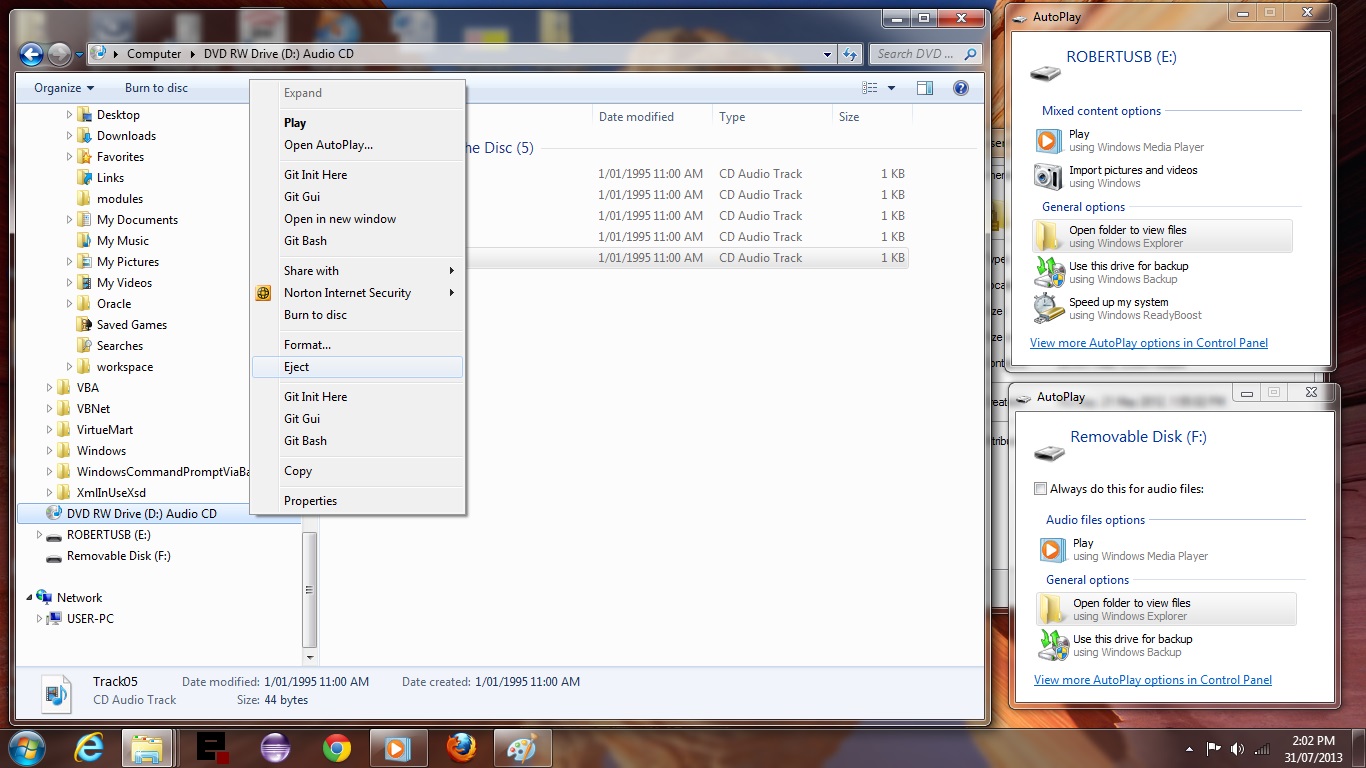Screen dimensions: 1366x768
Task: Open 'View more AutoPlay options' link for ROBERTUSB
Action: tap(1148, 343)
